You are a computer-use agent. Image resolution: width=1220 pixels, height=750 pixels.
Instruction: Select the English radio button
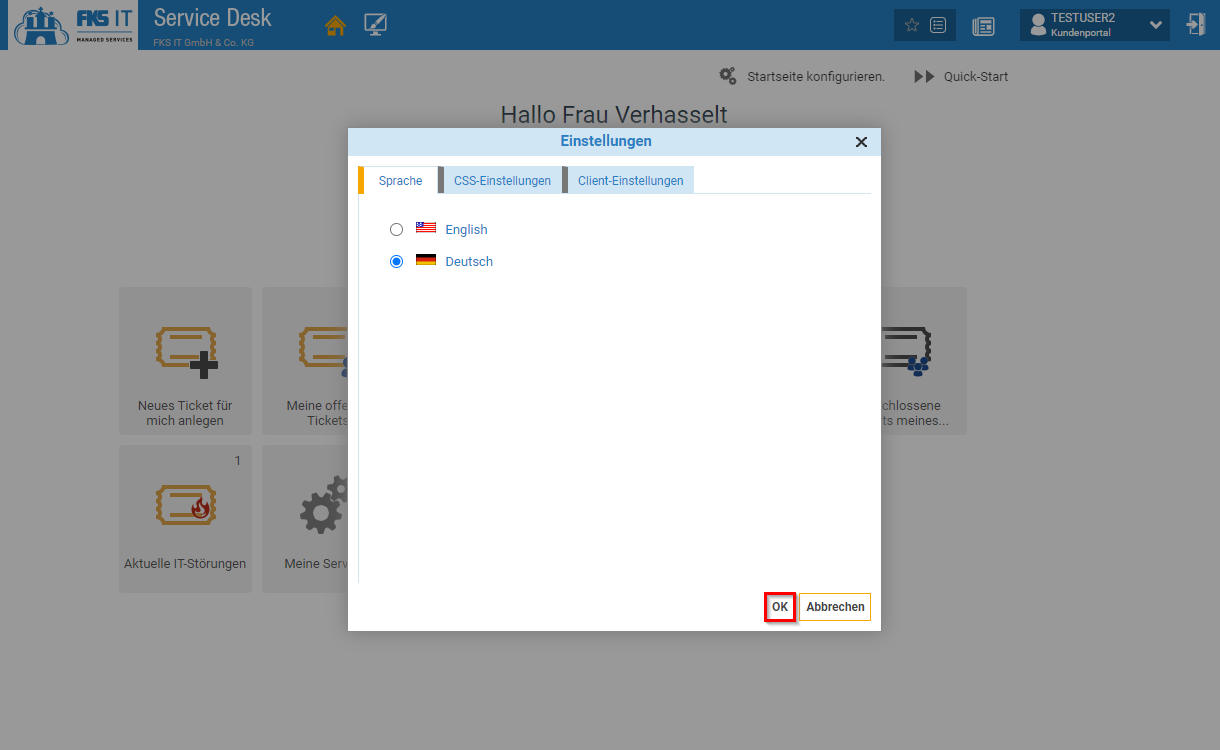tap(397, 230)
